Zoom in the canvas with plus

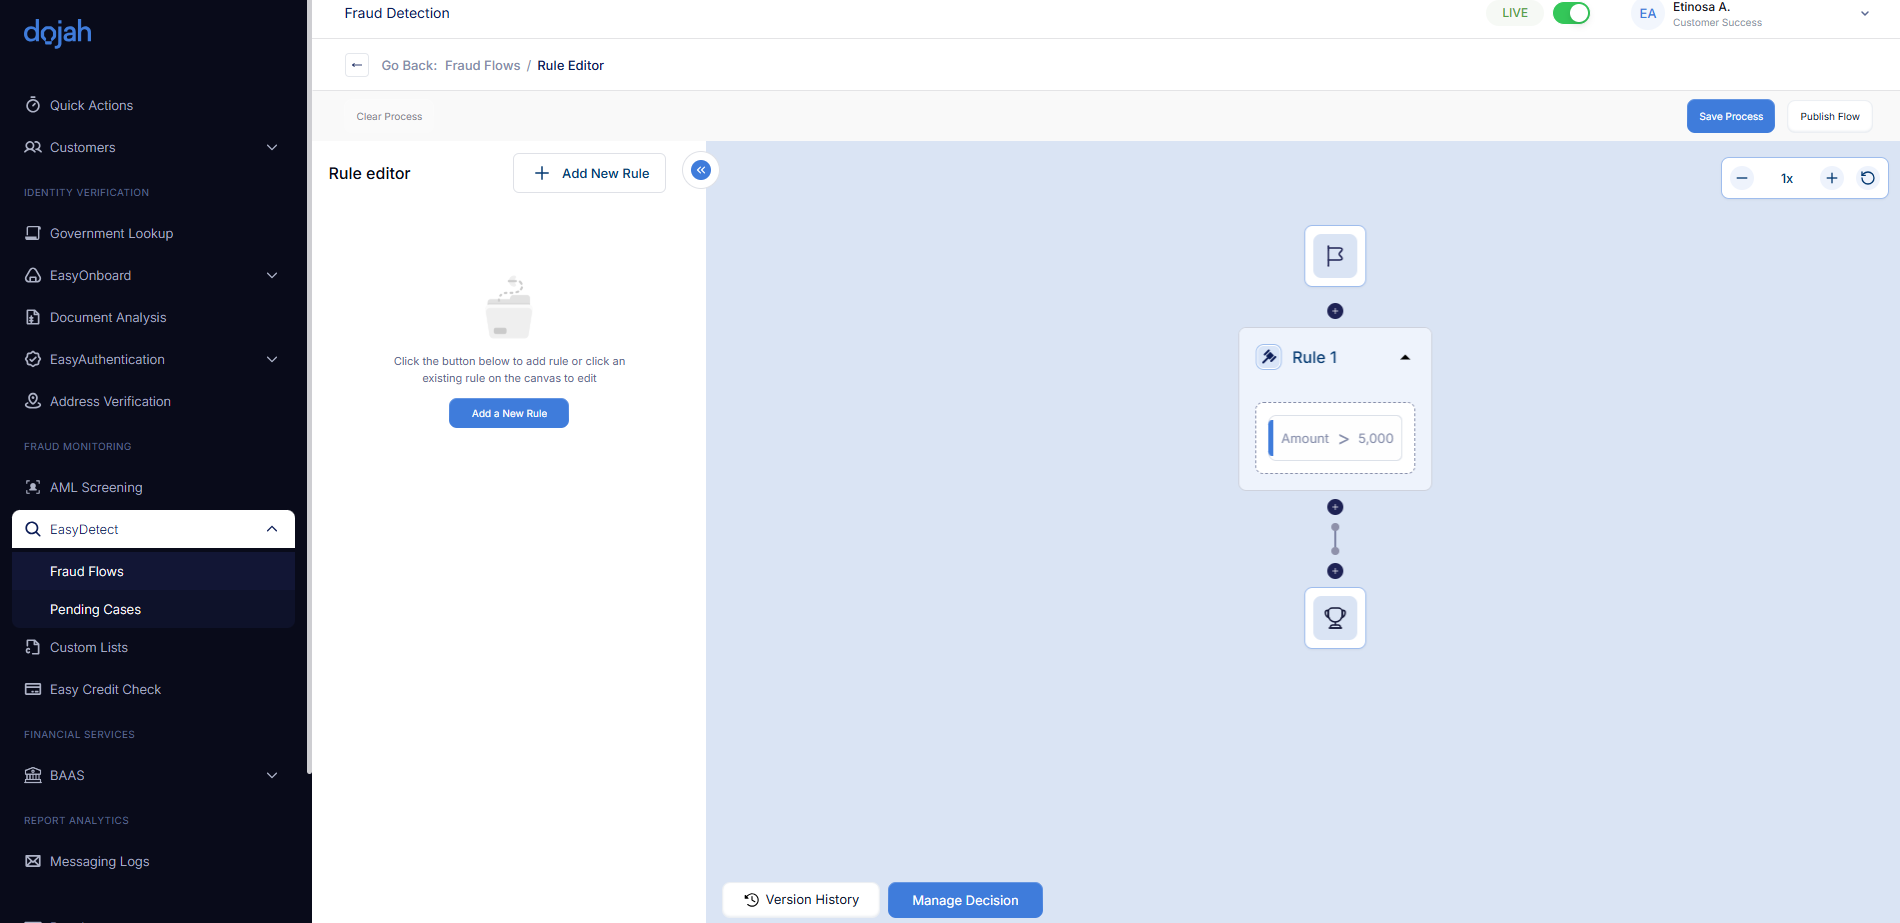pos(1832,178)
